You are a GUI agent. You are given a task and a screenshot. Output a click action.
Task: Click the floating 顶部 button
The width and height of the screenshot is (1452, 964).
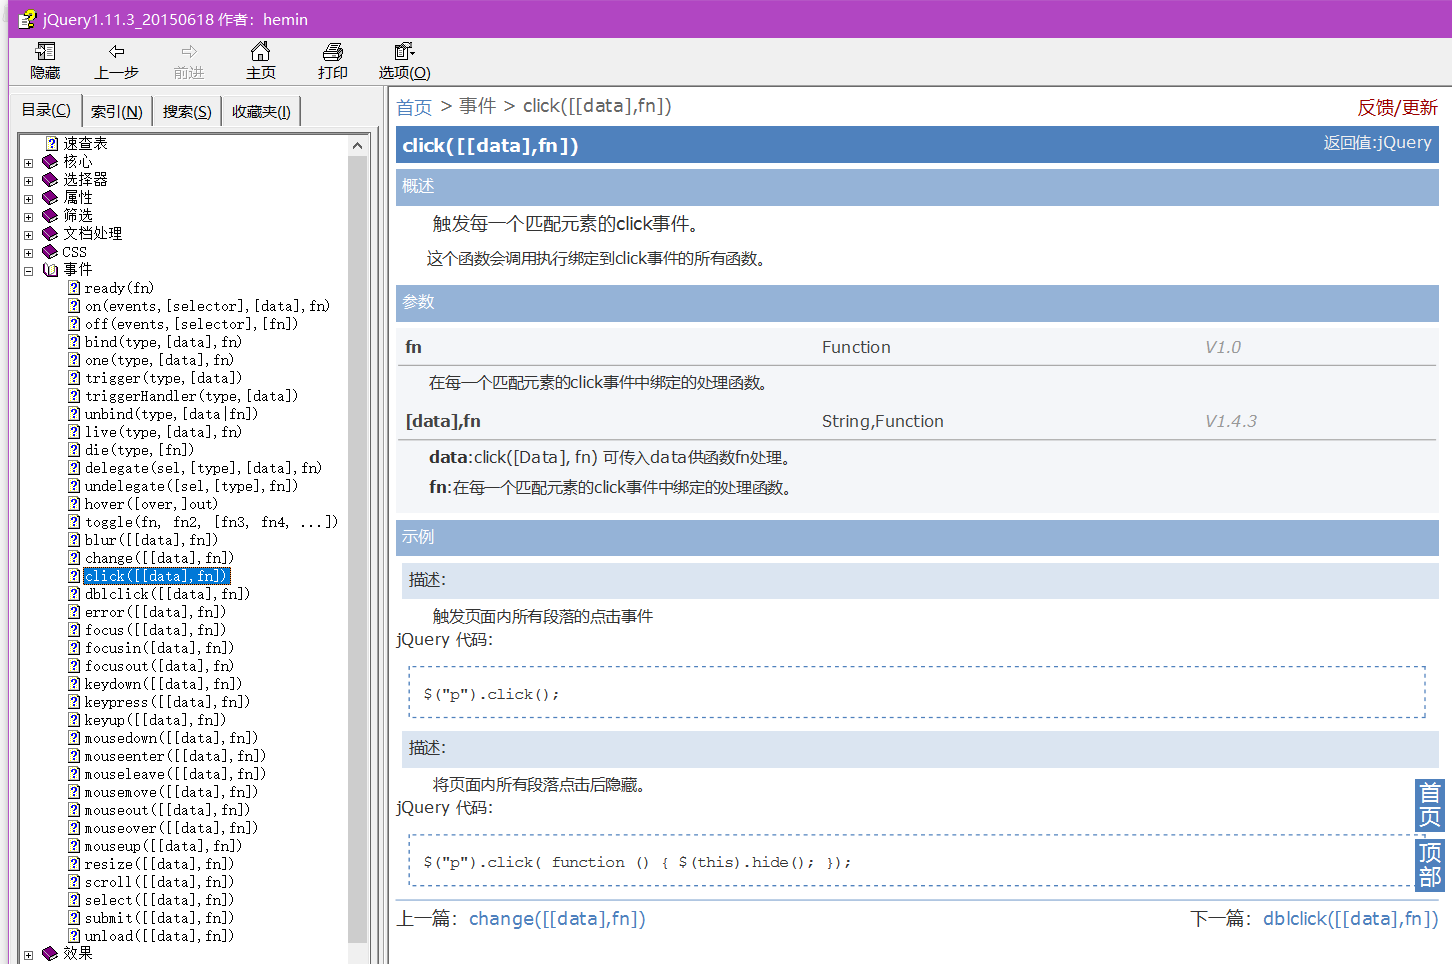[x=1429, y=865]
